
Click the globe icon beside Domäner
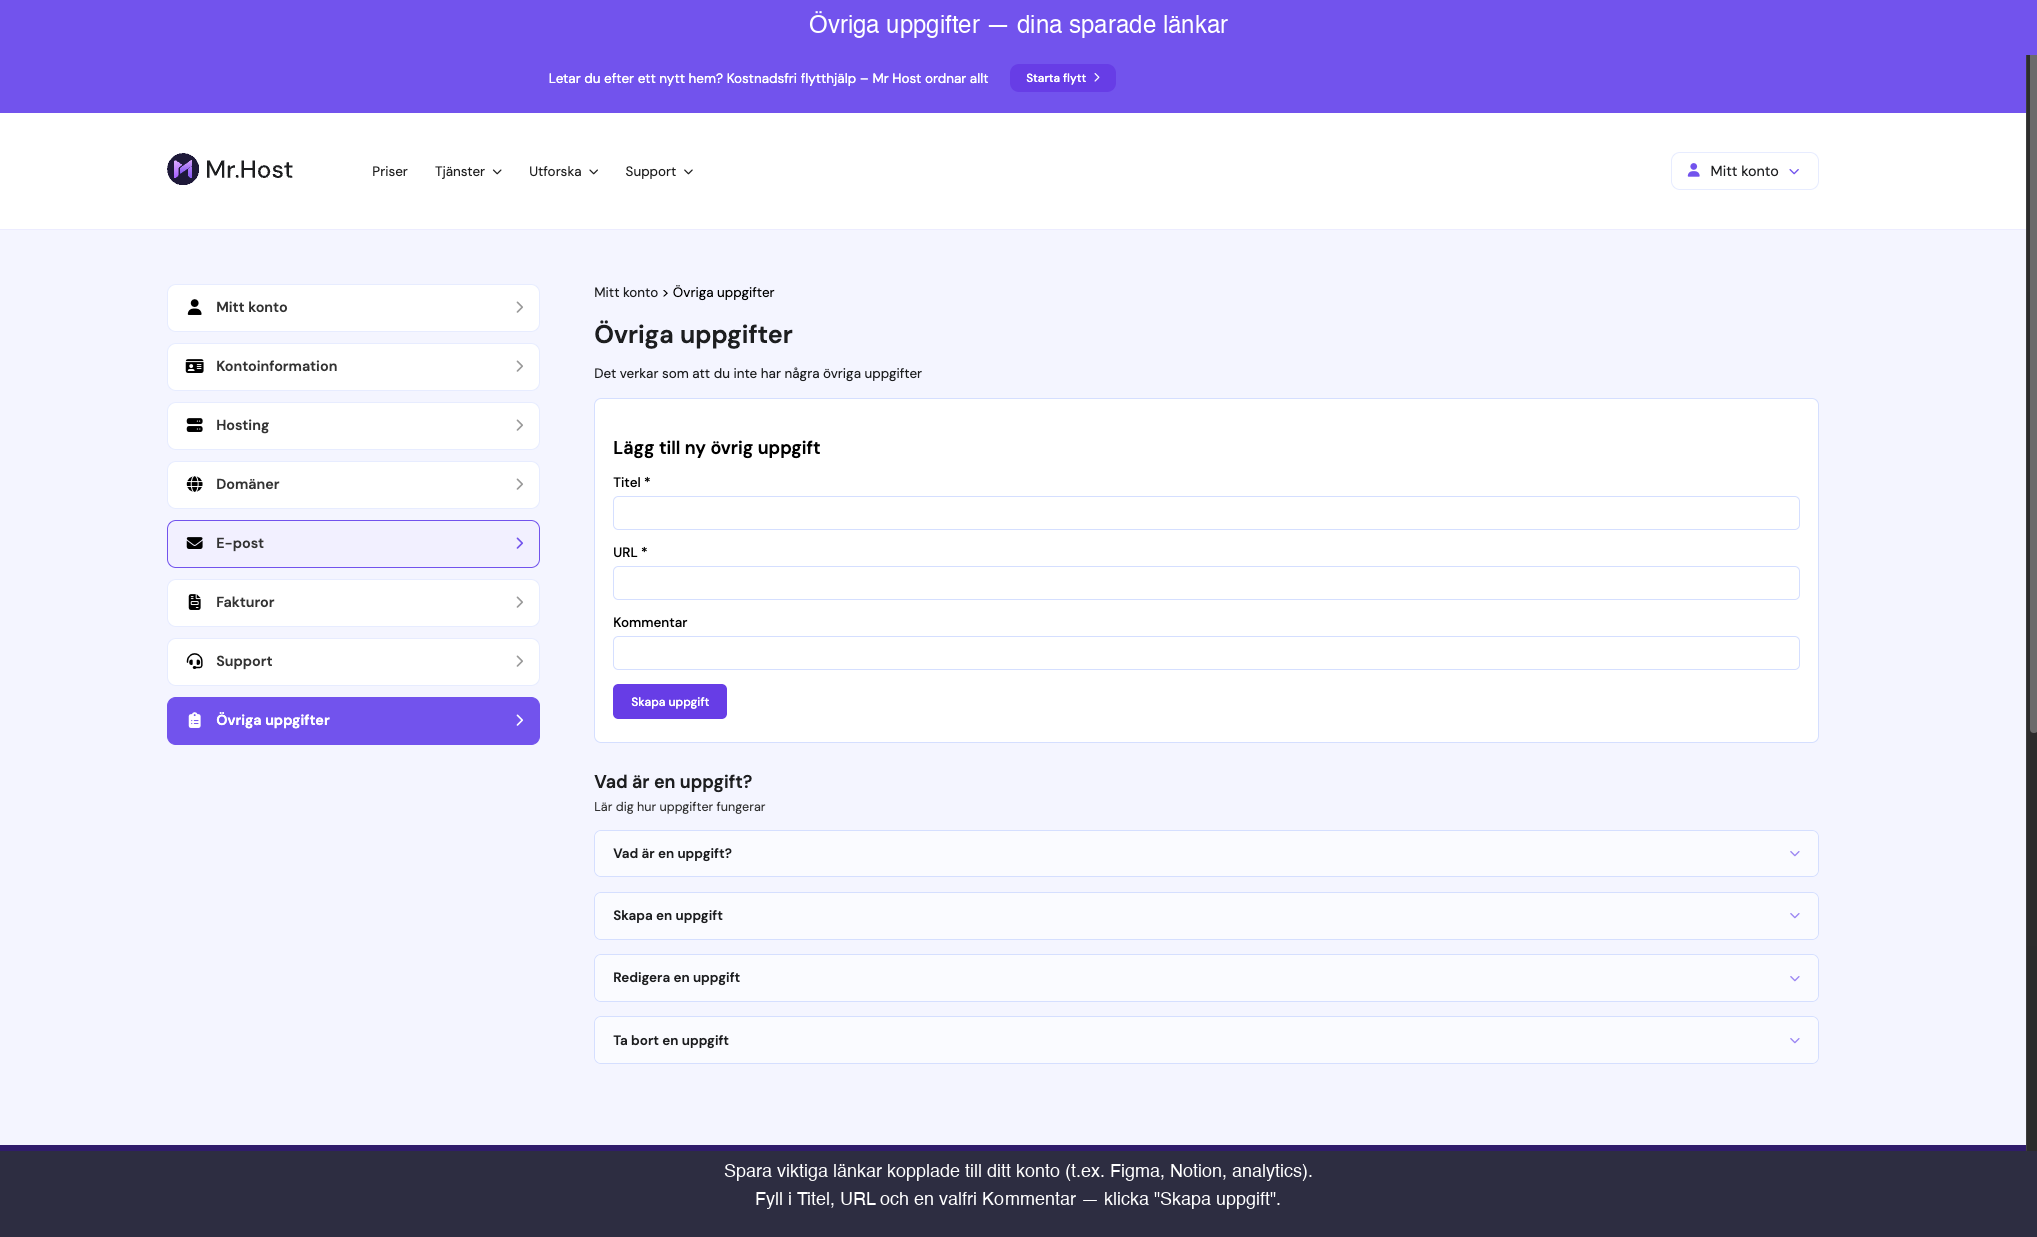195,484
